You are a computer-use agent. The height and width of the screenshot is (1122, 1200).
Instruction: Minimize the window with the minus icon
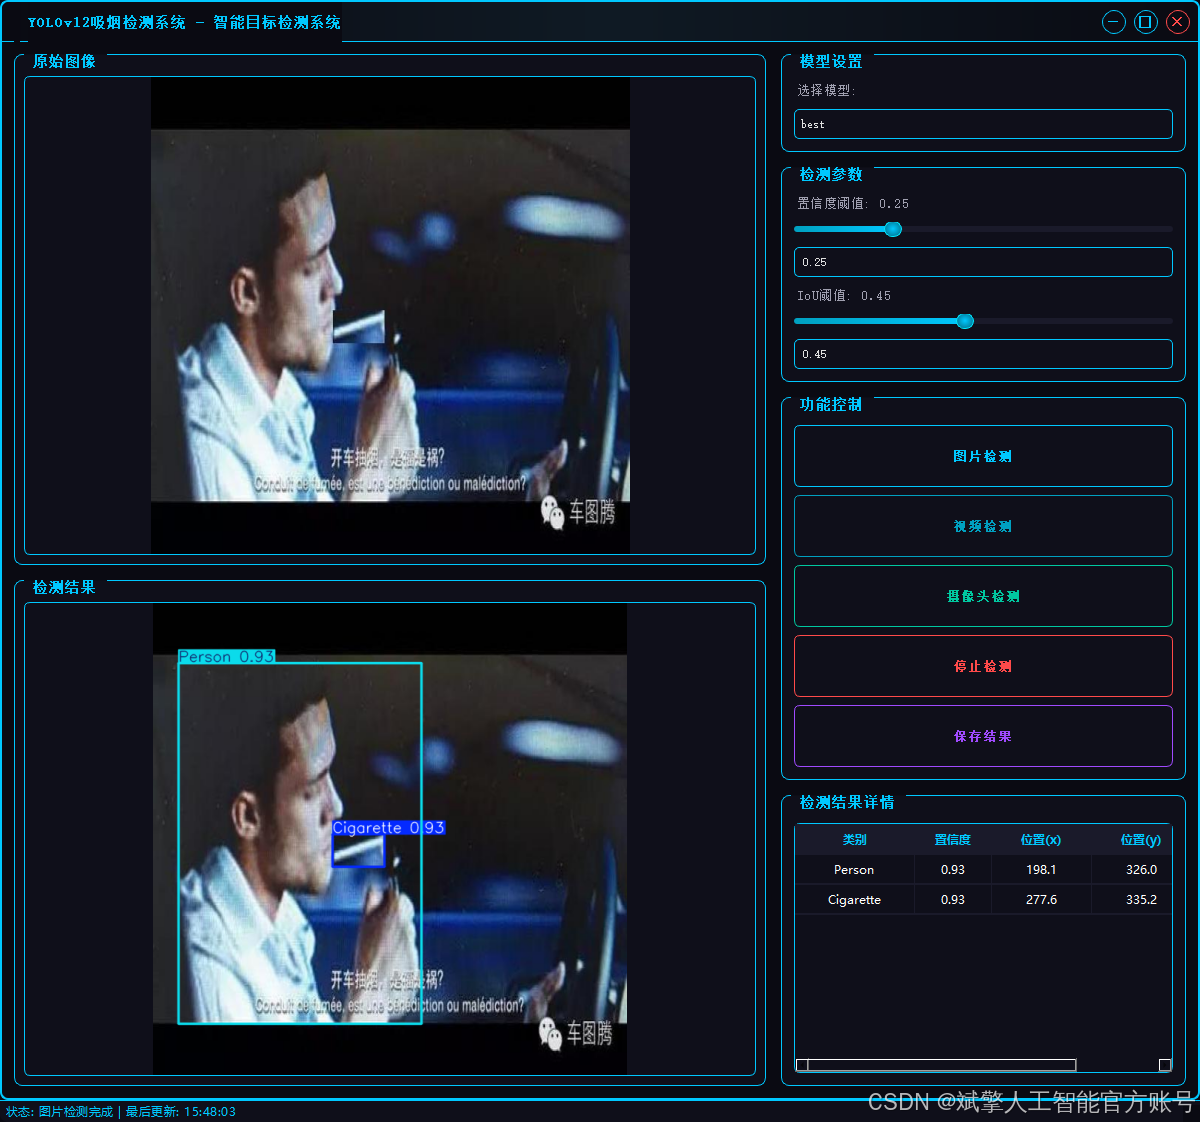[x=1114, y=22]
